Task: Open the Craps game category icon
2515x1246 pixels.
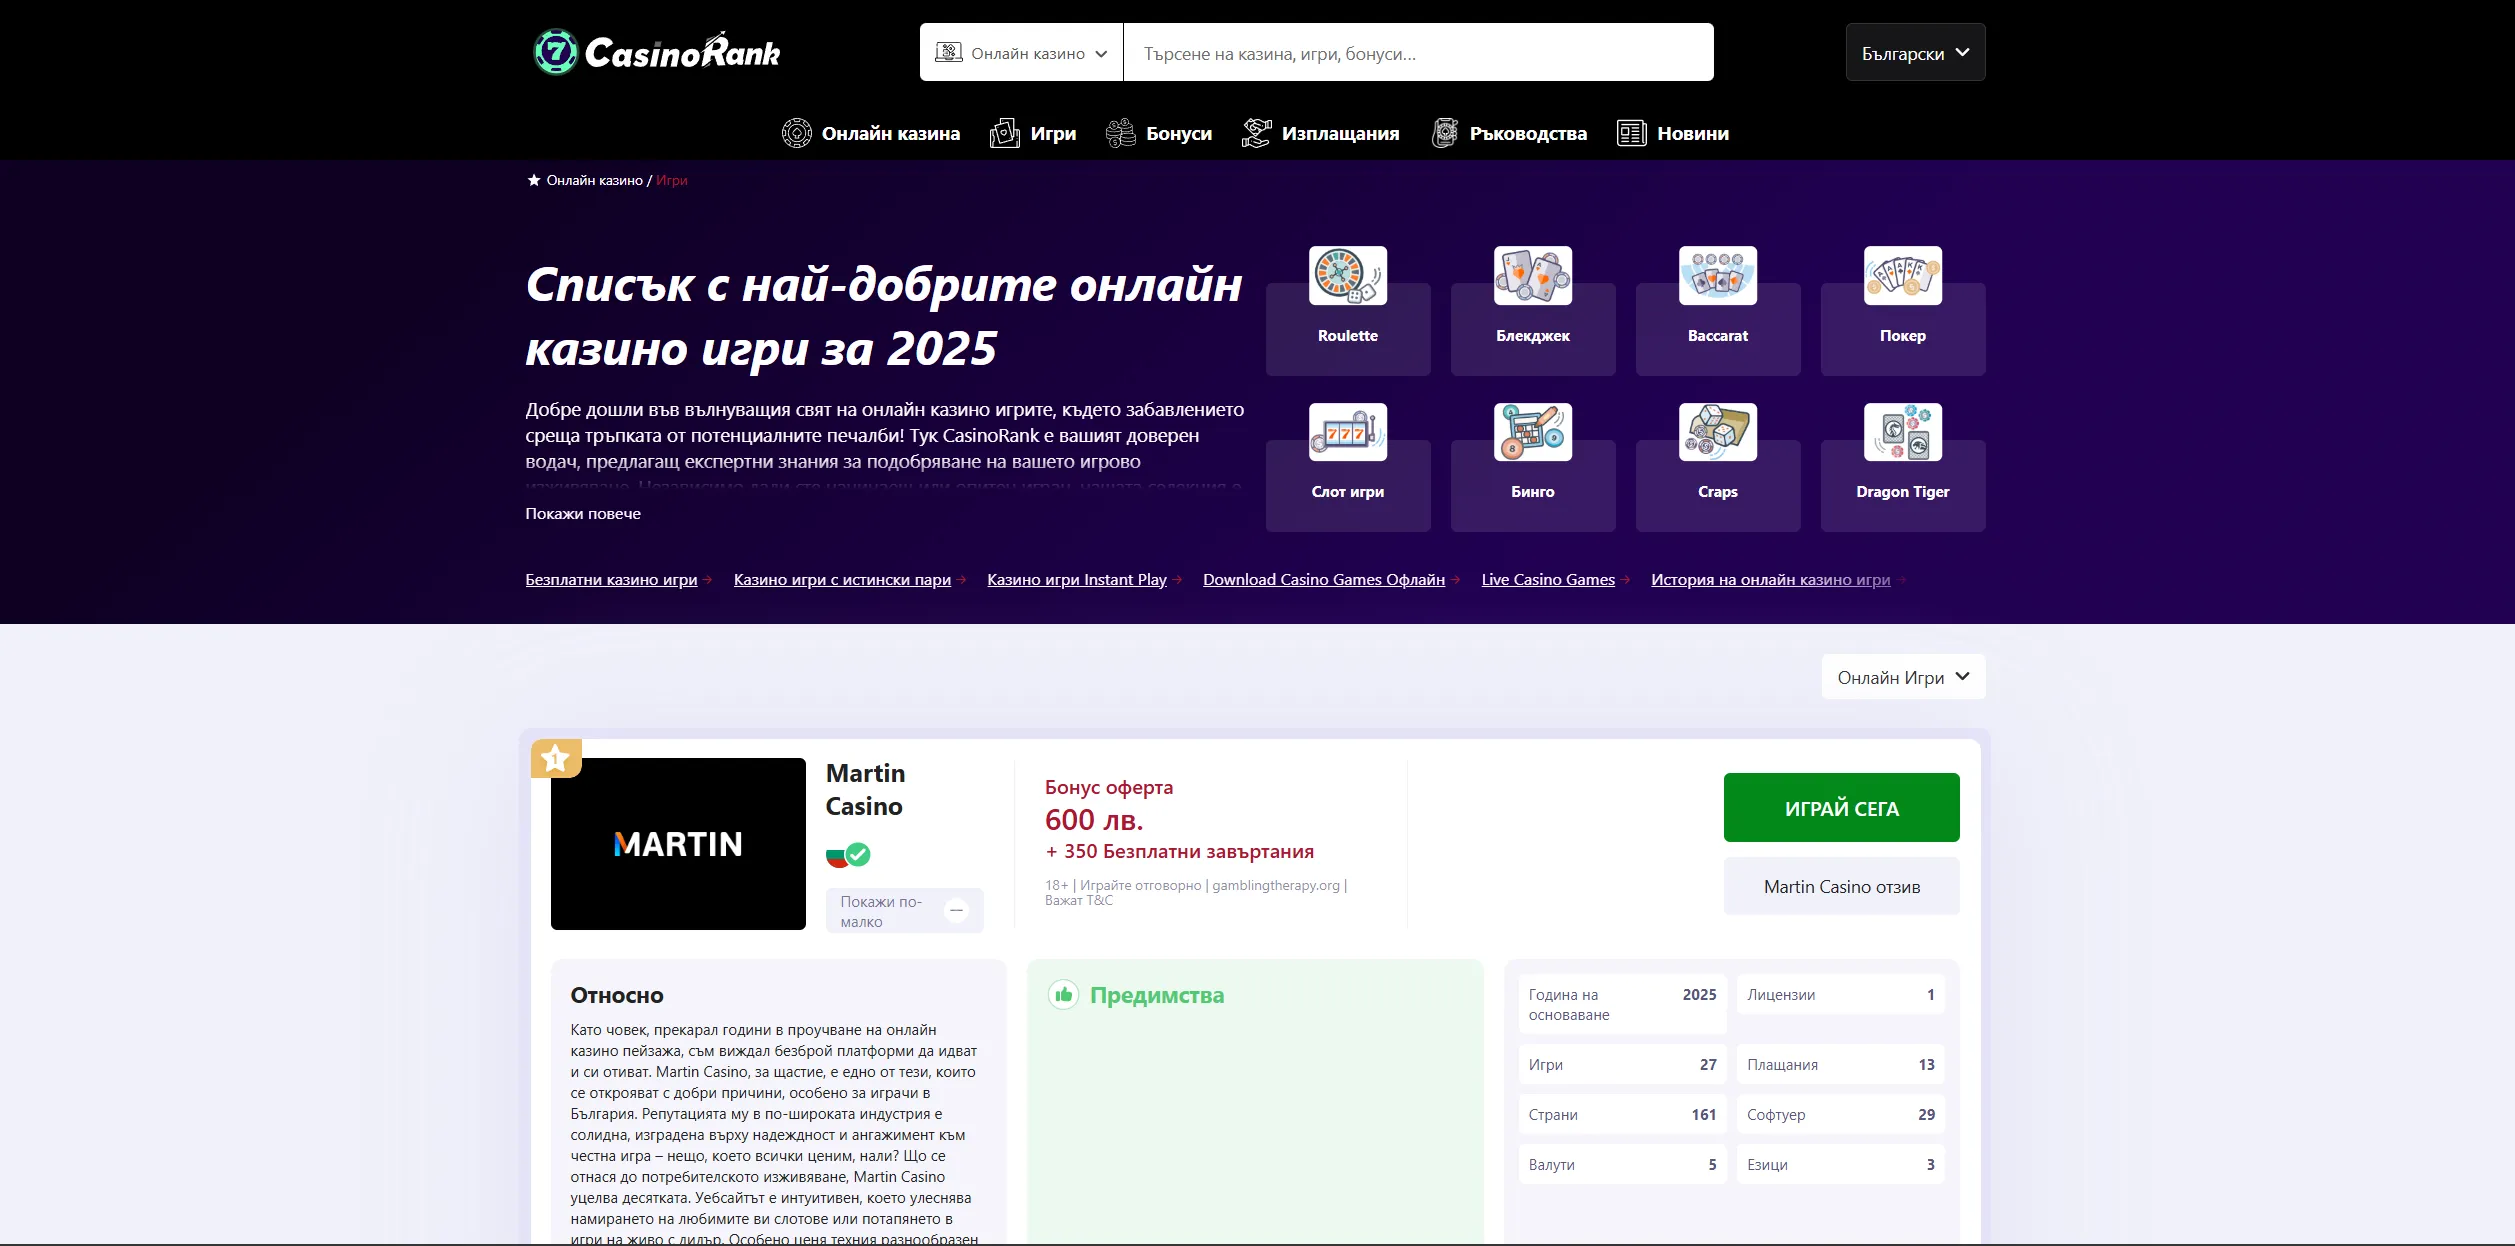Action: point(1717,432)
